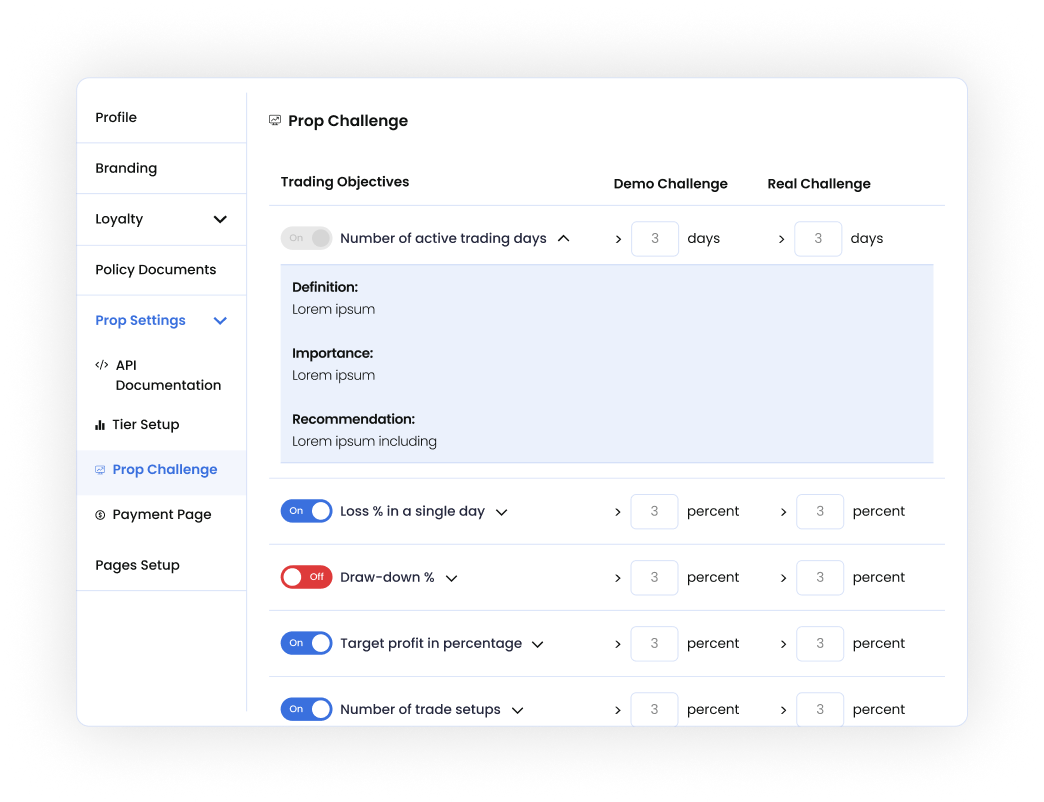Click the Tier Setup chart icon
Viewport: 1044px width, 802px height.
[x=101, y=424]
